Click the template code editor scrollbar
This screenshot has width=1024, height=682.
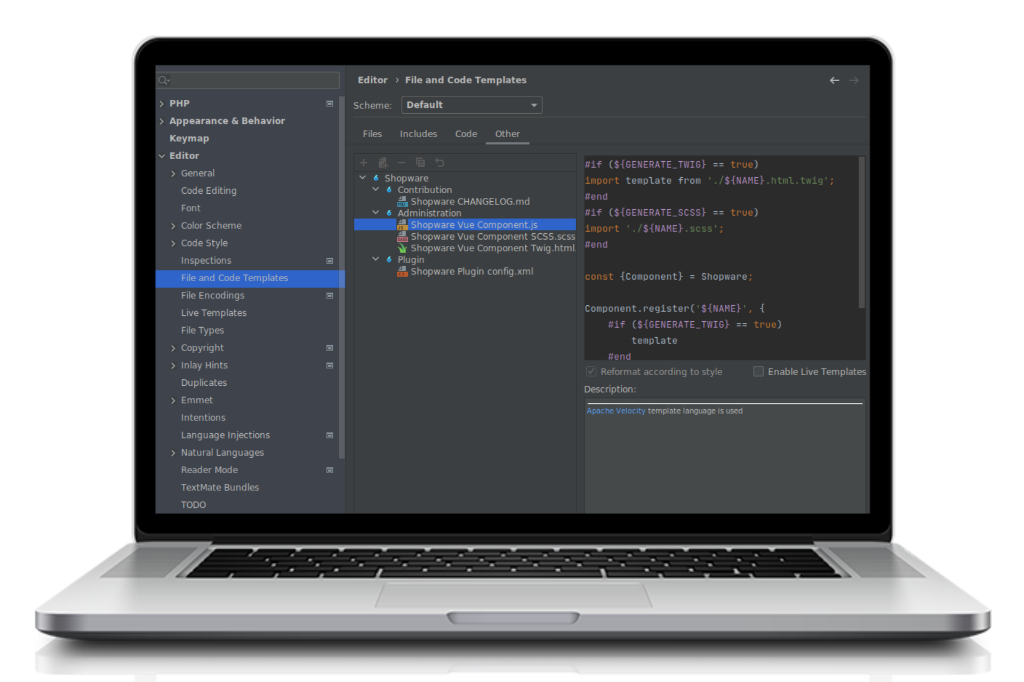(862, 232)
